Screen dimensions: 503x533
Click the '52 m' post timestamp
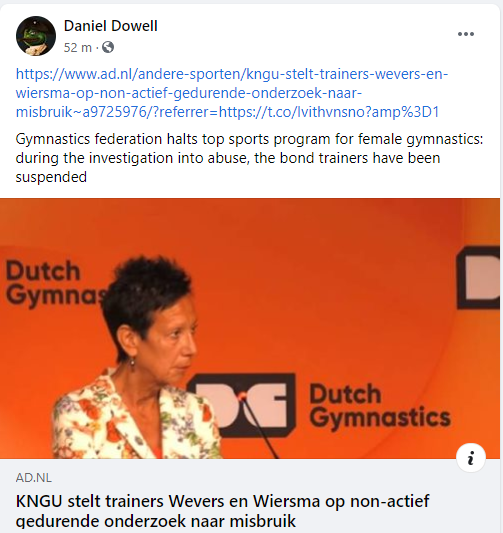tap(78, 47)
